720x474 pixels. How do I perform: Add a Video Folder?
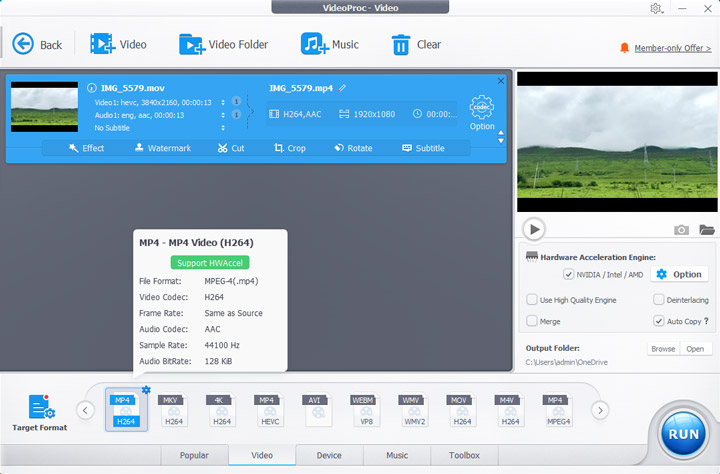pos(224,44)
